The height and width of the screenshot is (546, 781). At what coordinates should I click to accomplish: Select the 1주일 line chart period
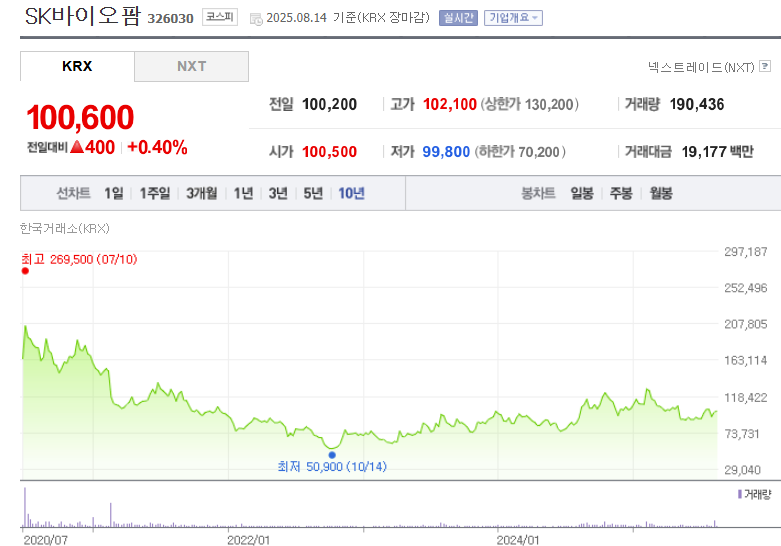155,193
